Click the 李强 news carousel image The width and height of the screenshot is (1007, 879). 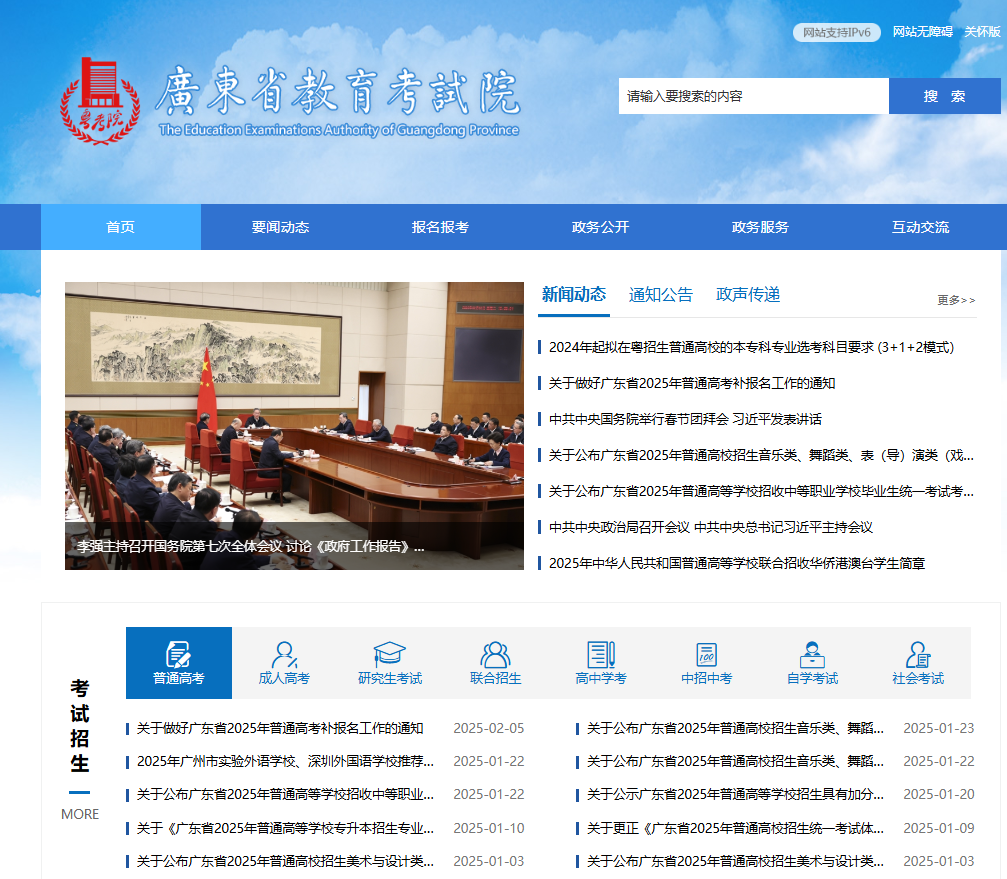[293, 423]
